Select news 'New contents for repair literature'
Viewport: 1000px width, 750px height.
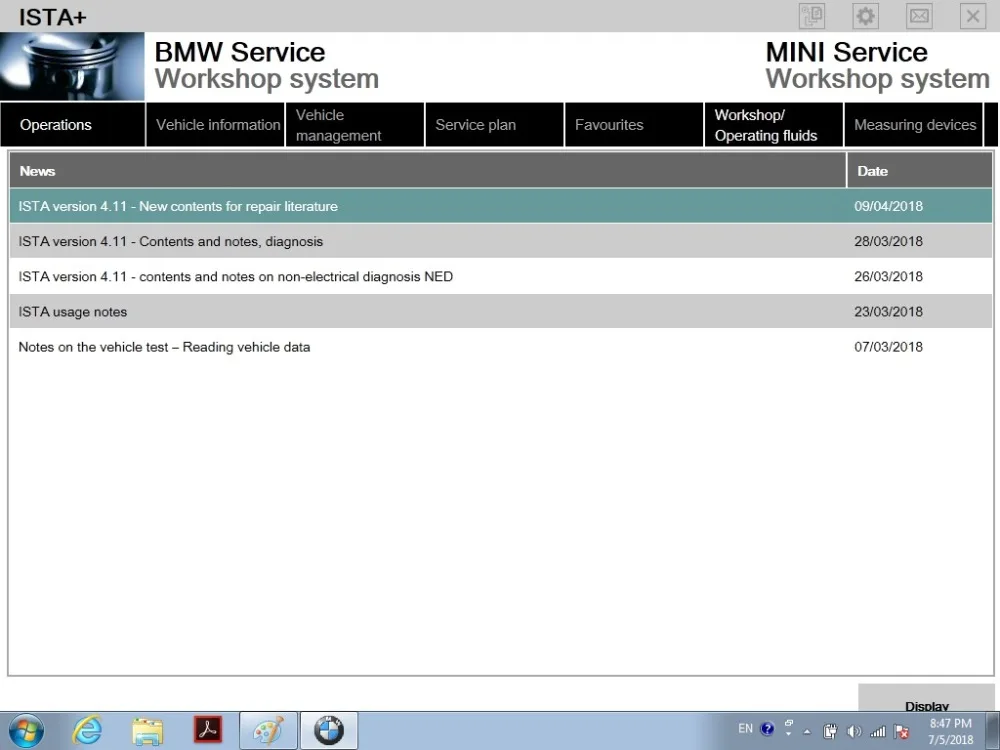tap(501, 206)
